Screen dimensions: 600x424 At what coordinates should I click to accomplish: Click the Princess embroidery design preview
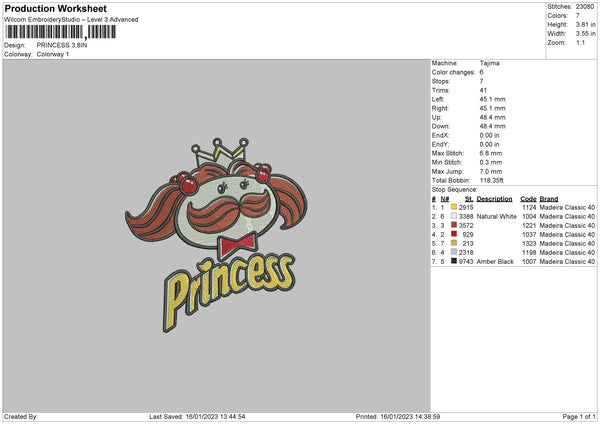tap(216, 235)
